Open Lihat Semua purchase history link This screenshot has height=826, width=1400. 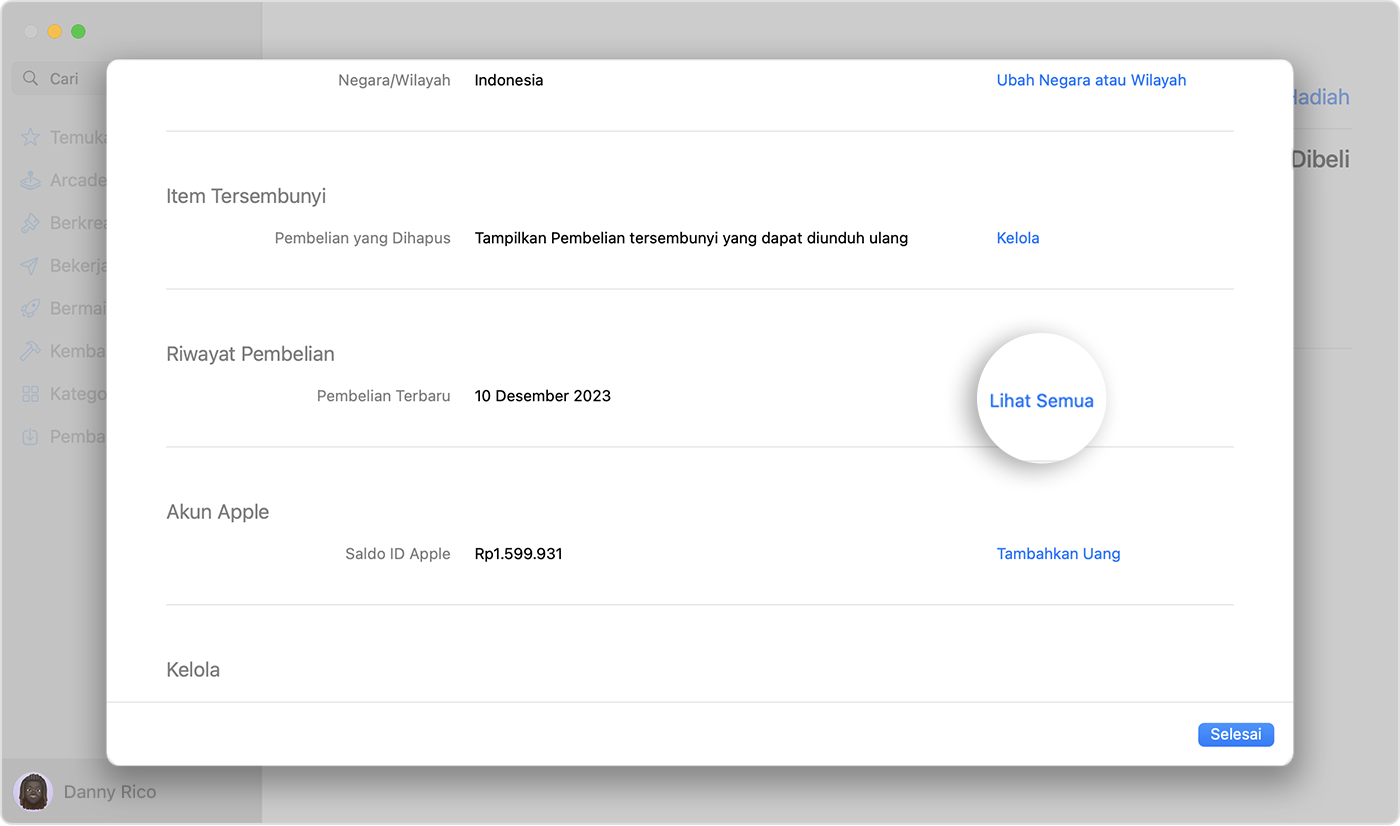1041,401
